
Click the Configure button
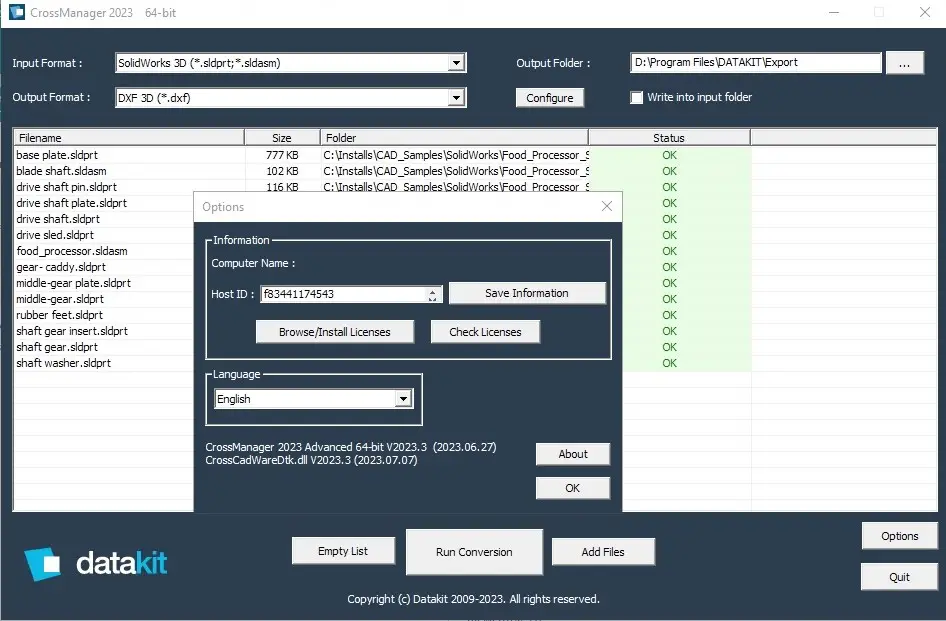tap(550, 98)
